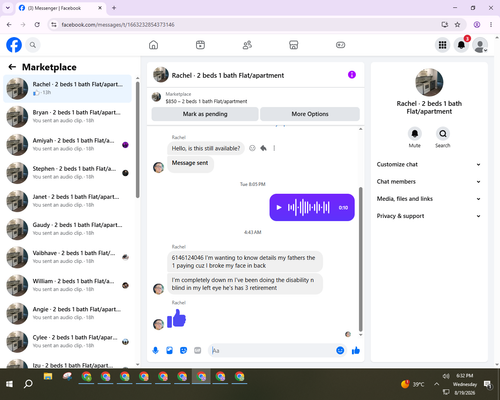The height and width of the screenshot is (400, 500).
Task: Click the back arrow beside Marketplace
Action: coord(12,67)
